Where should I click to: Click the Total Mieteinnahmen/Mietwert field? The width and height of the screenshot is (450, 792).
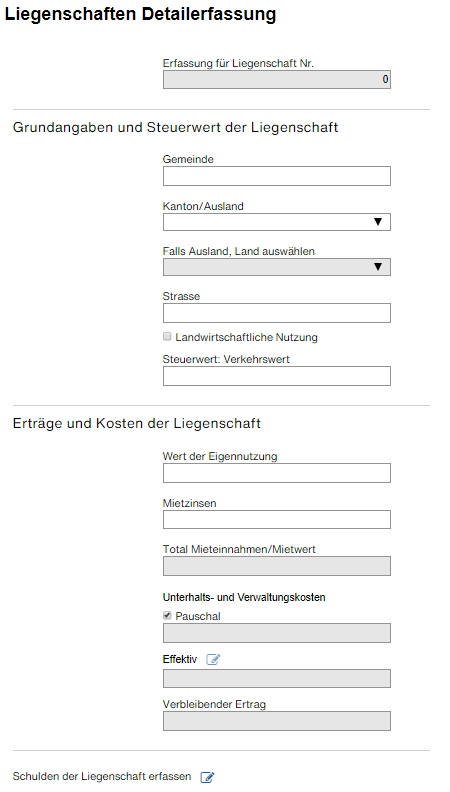(277, 566)
